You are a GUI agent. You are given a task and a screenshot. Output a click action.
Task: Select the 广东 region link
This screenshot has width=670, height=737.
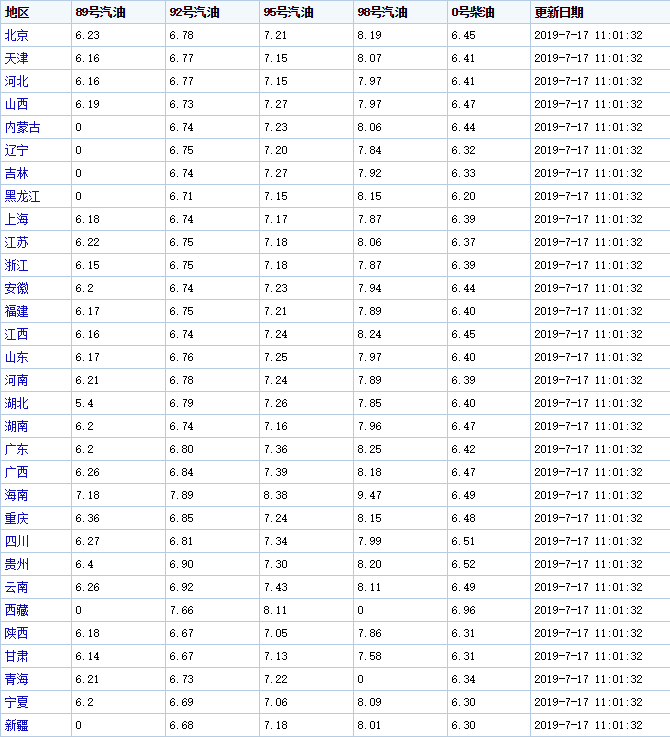[17, 450]
